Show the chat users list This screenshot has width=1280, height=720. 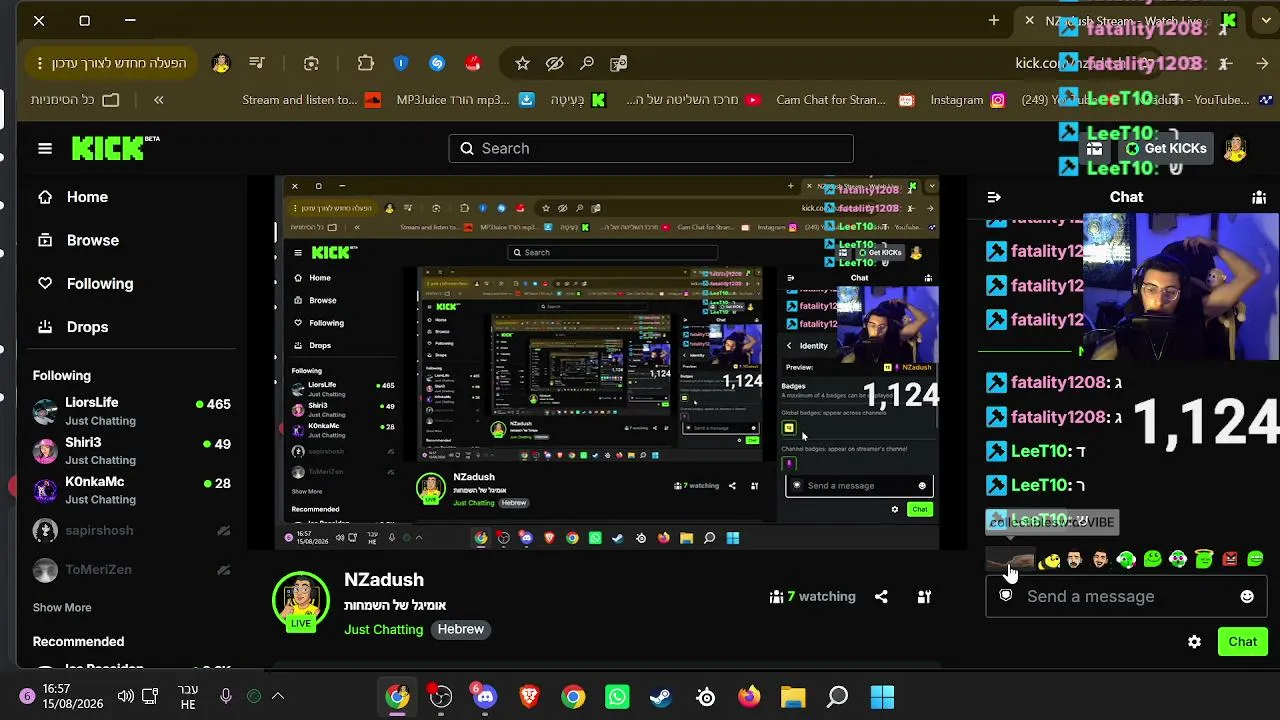1259,197
